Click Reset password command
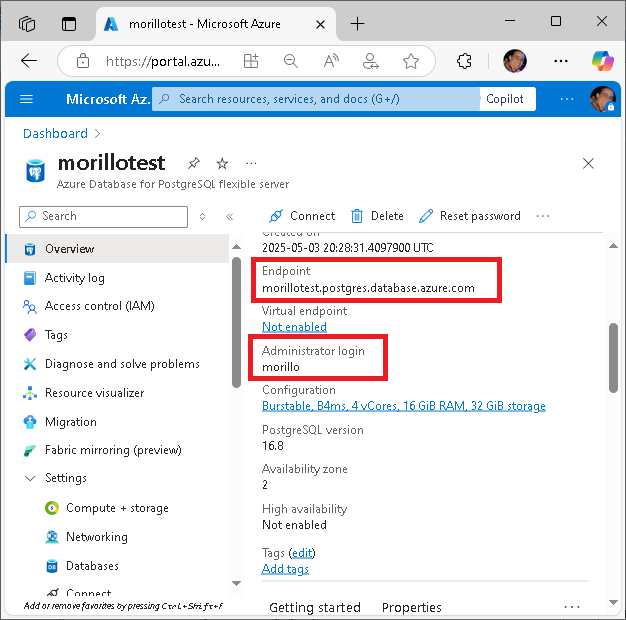Image resolution: width=626 pixels, height=620 pixels. 470,216
